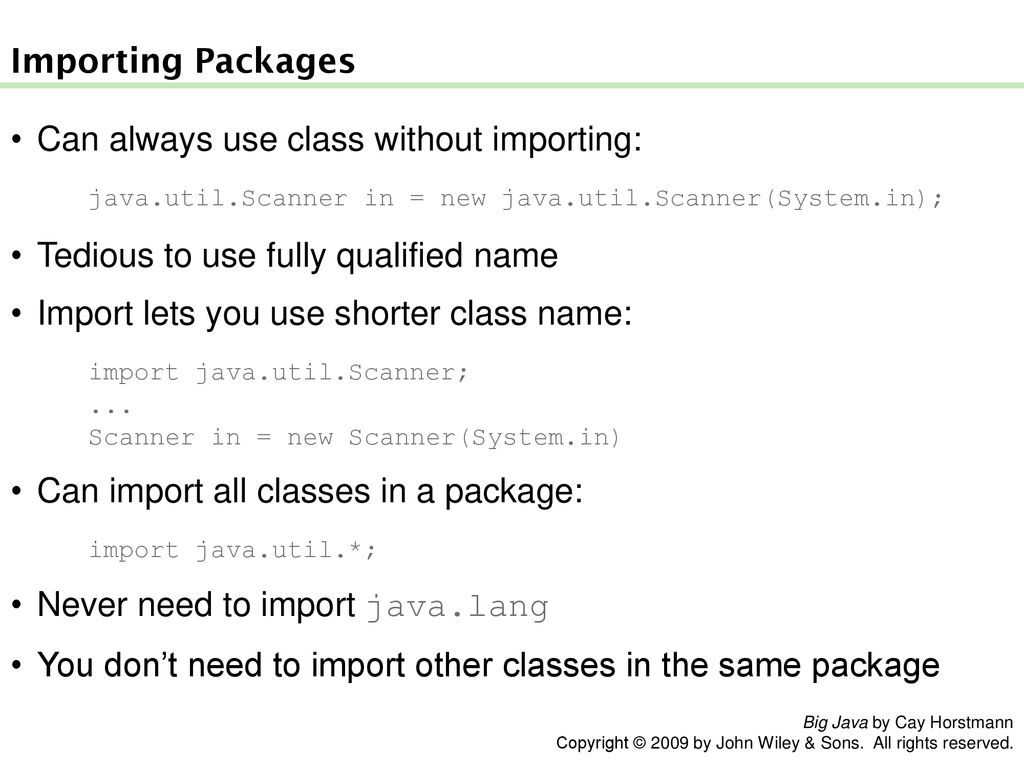1024x768 pixels.
Task: Click 'Can import all classes in a package' bullet
Action: [310, 492]
